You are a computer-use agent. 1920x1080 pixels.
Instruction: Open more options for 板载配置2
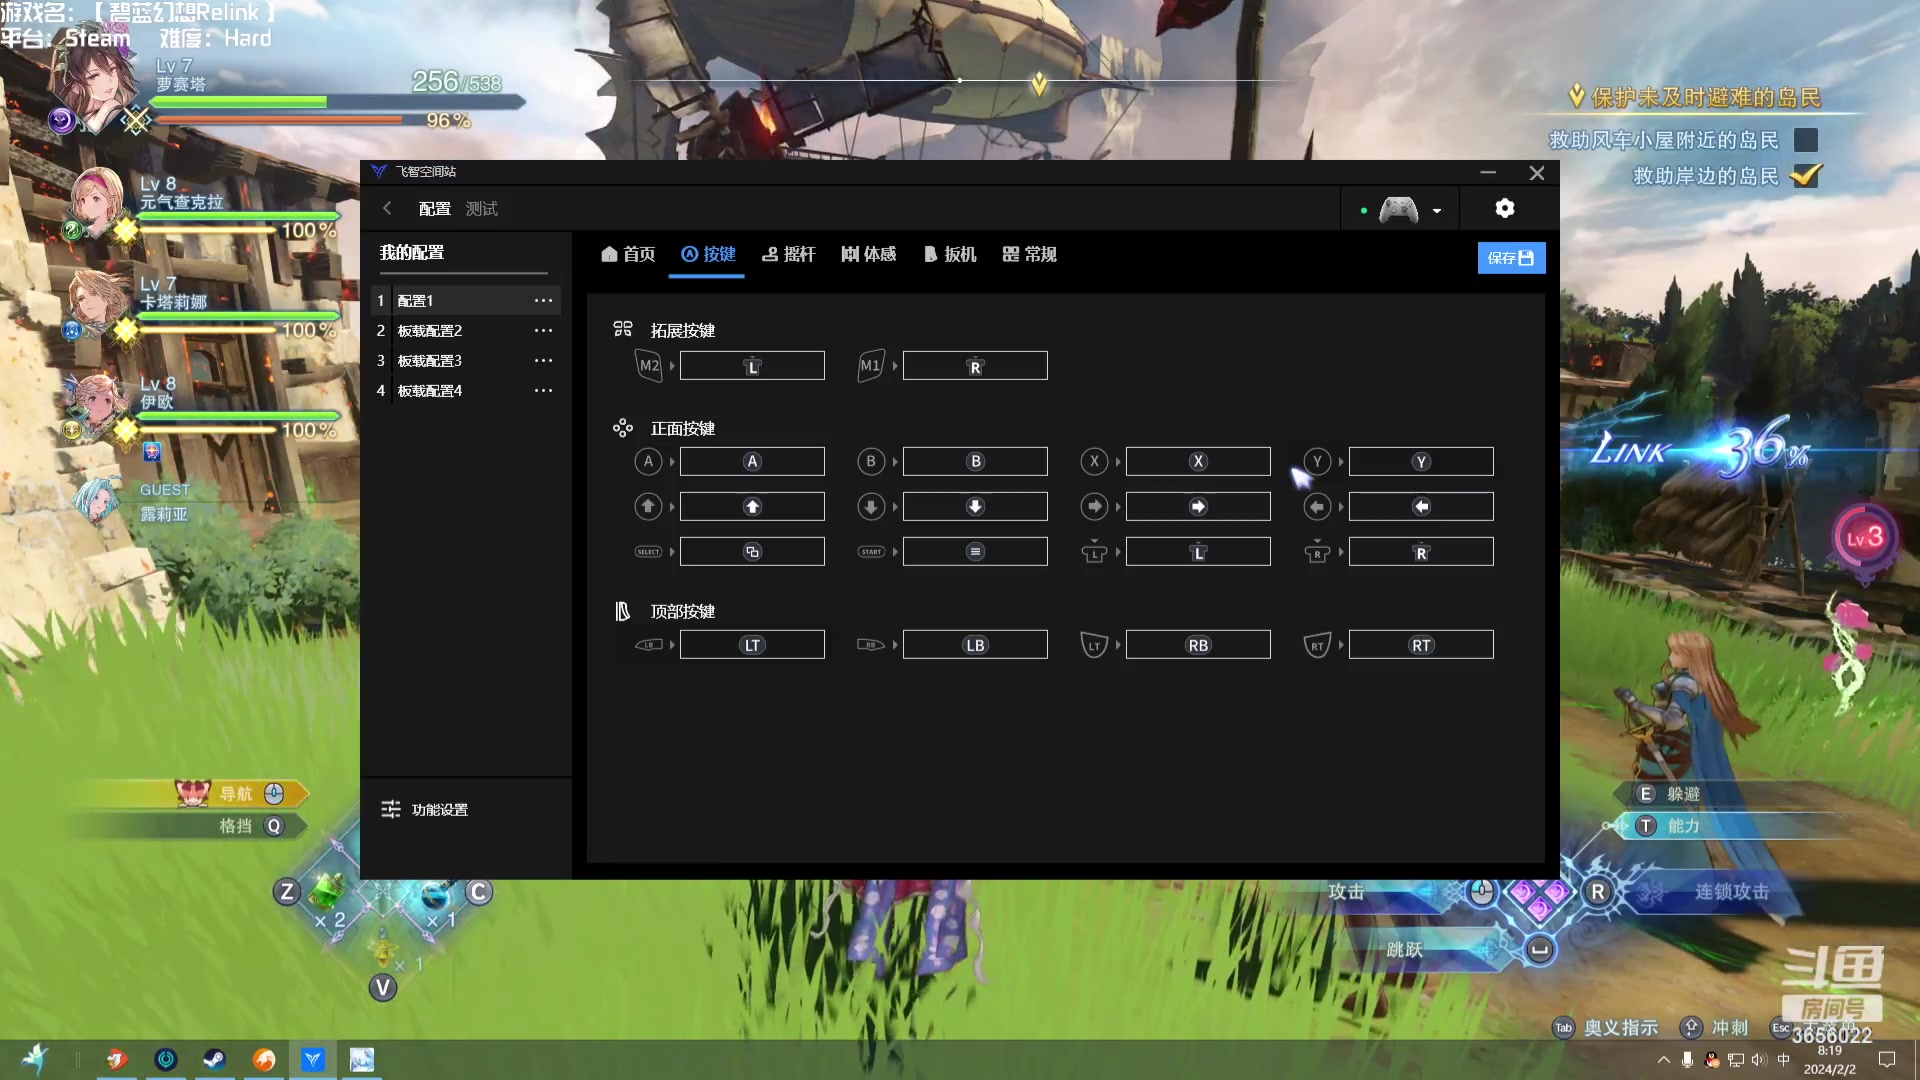point(543,330)
